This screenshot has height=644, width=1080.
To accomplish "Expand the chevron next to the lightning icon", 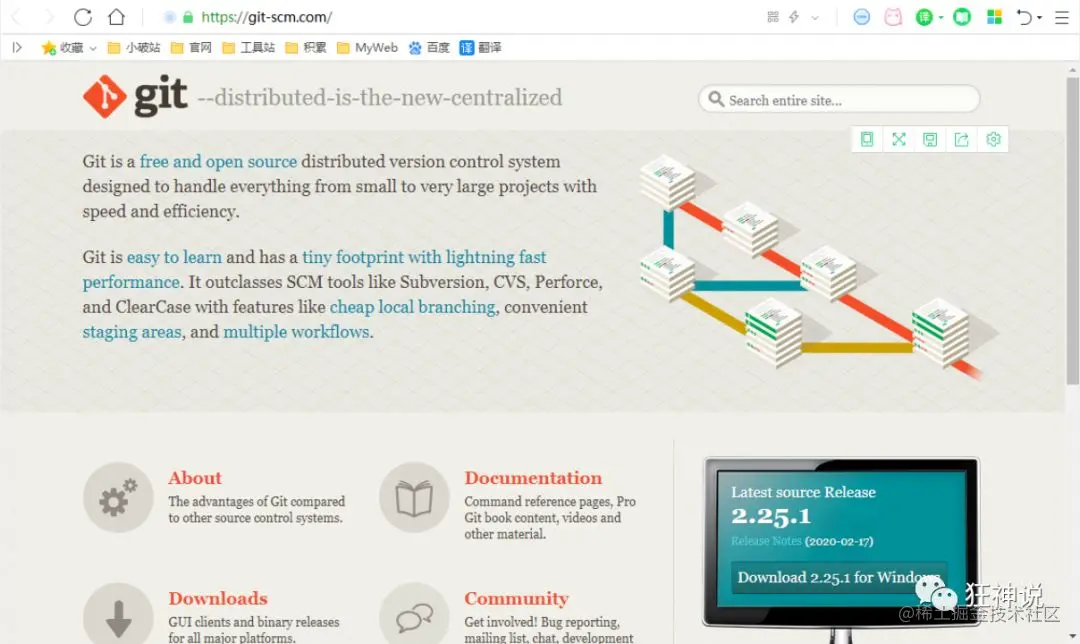I will (x=815, y=18).
